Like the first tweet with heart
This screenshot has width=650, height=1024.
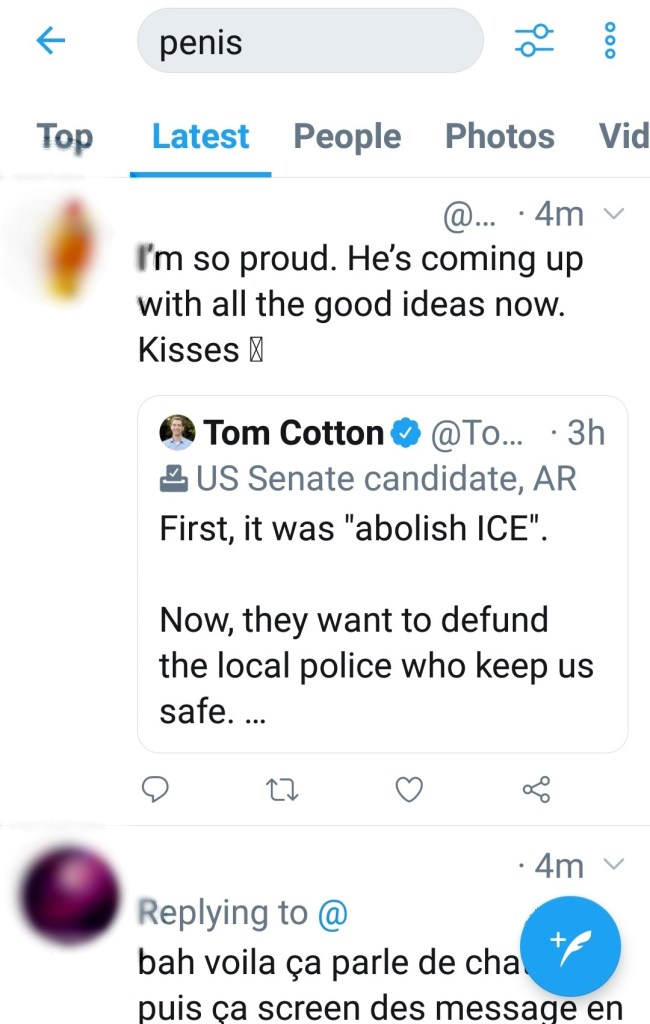[x=408, y=790]
